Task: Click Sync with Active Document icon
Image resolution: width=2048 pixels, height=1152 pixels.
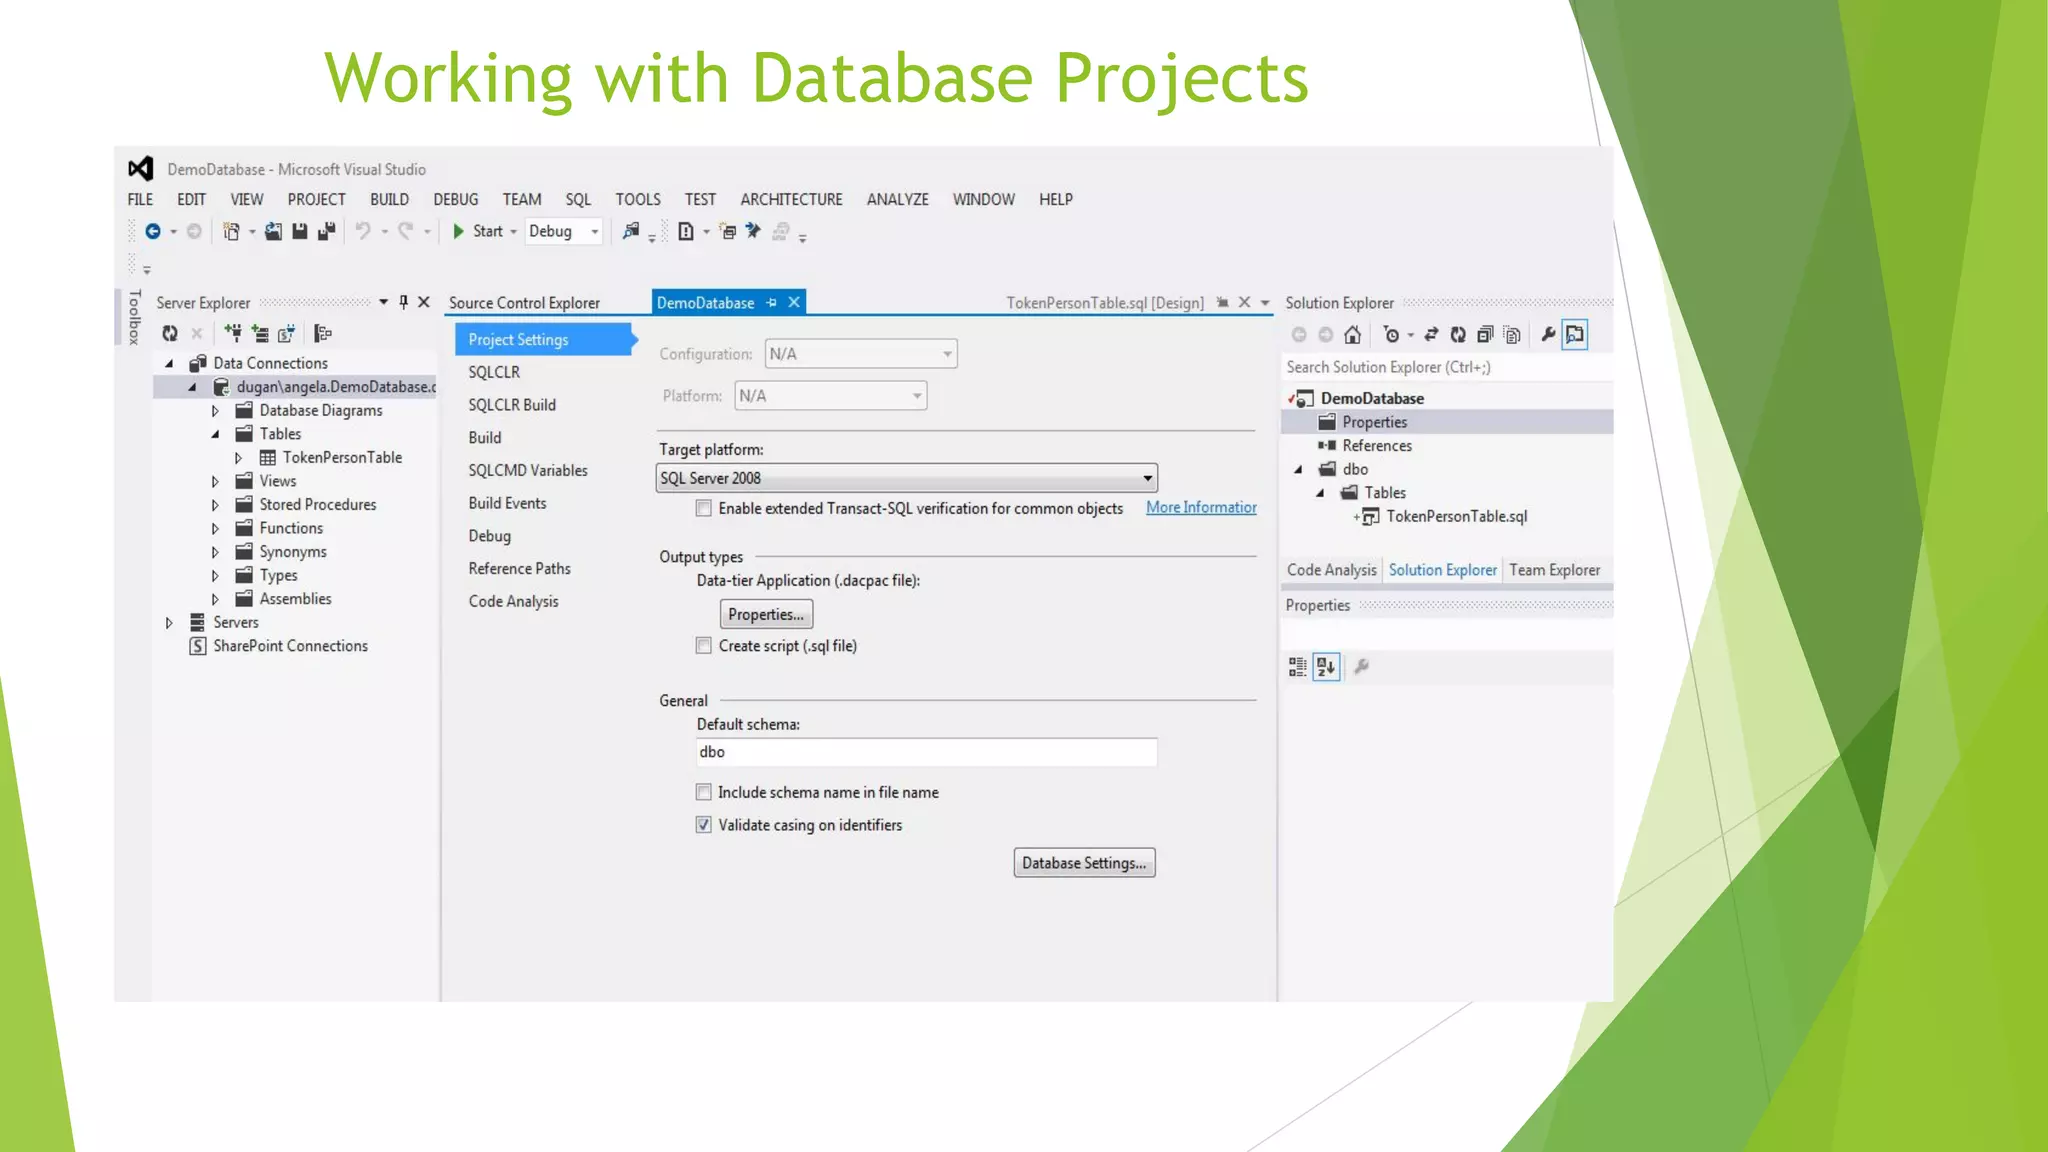Action: point(1431,335)
